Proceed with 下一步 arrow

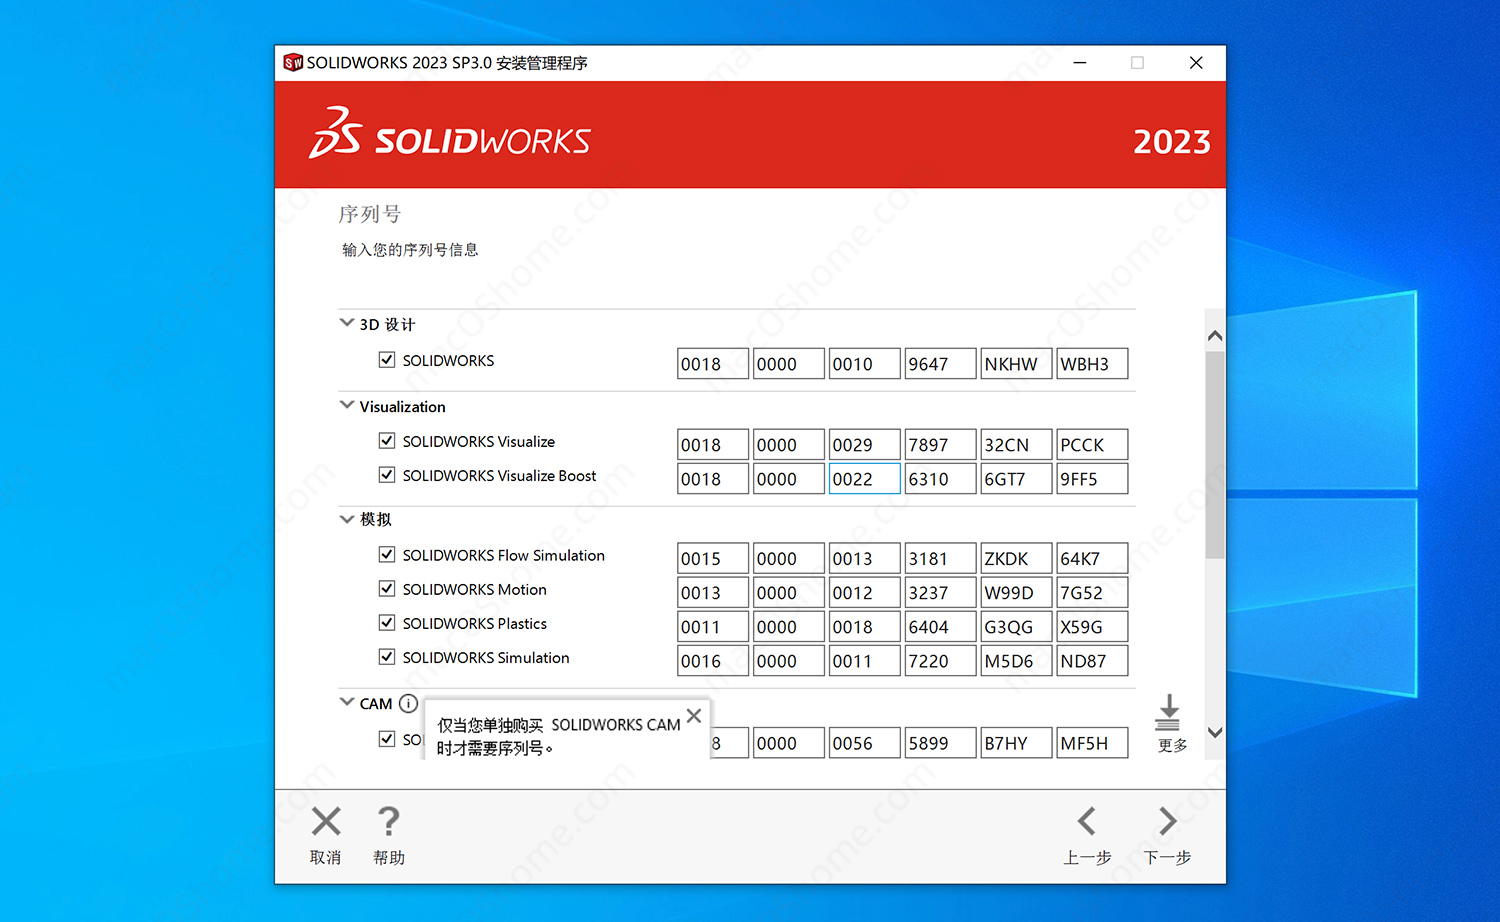pyautogui.click(x=1167, y=822)
